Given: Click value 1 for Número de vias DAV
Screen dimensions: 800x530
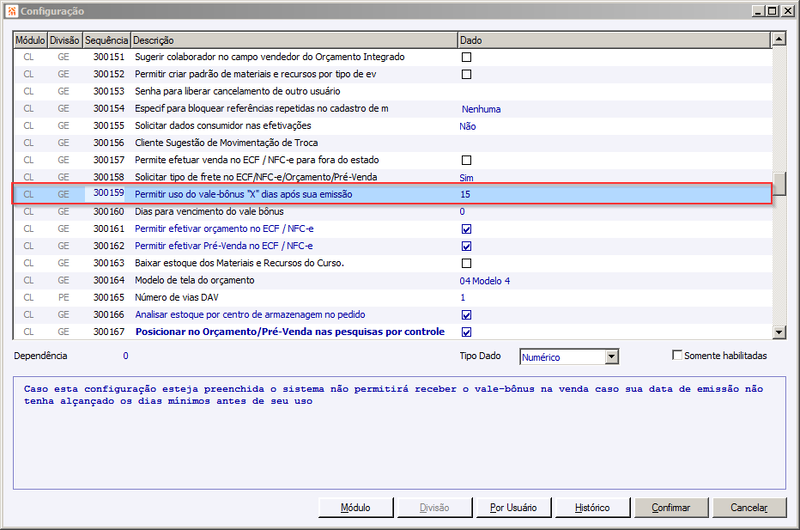Looking at the screenshot, I should click(x=463, y=298).
